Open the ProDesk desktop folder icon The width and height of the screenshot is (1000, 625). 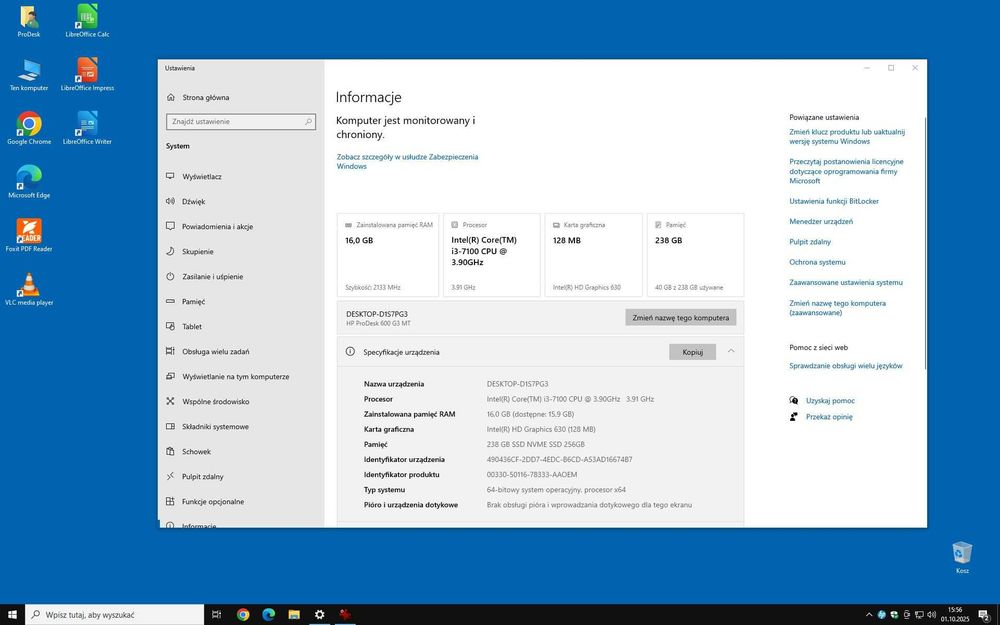[x=29, y=21]
